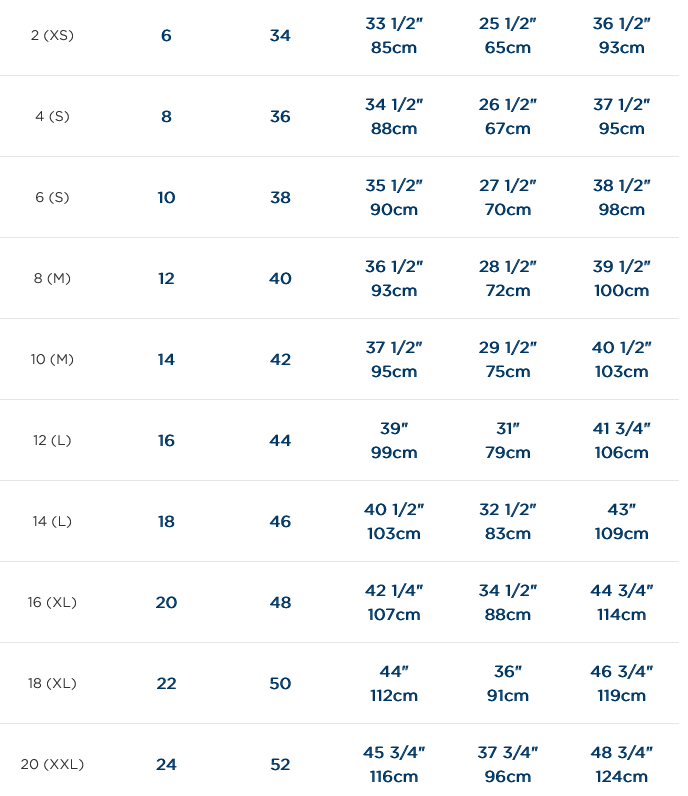Select the 124cm measurement cell

tap(621, 777)
